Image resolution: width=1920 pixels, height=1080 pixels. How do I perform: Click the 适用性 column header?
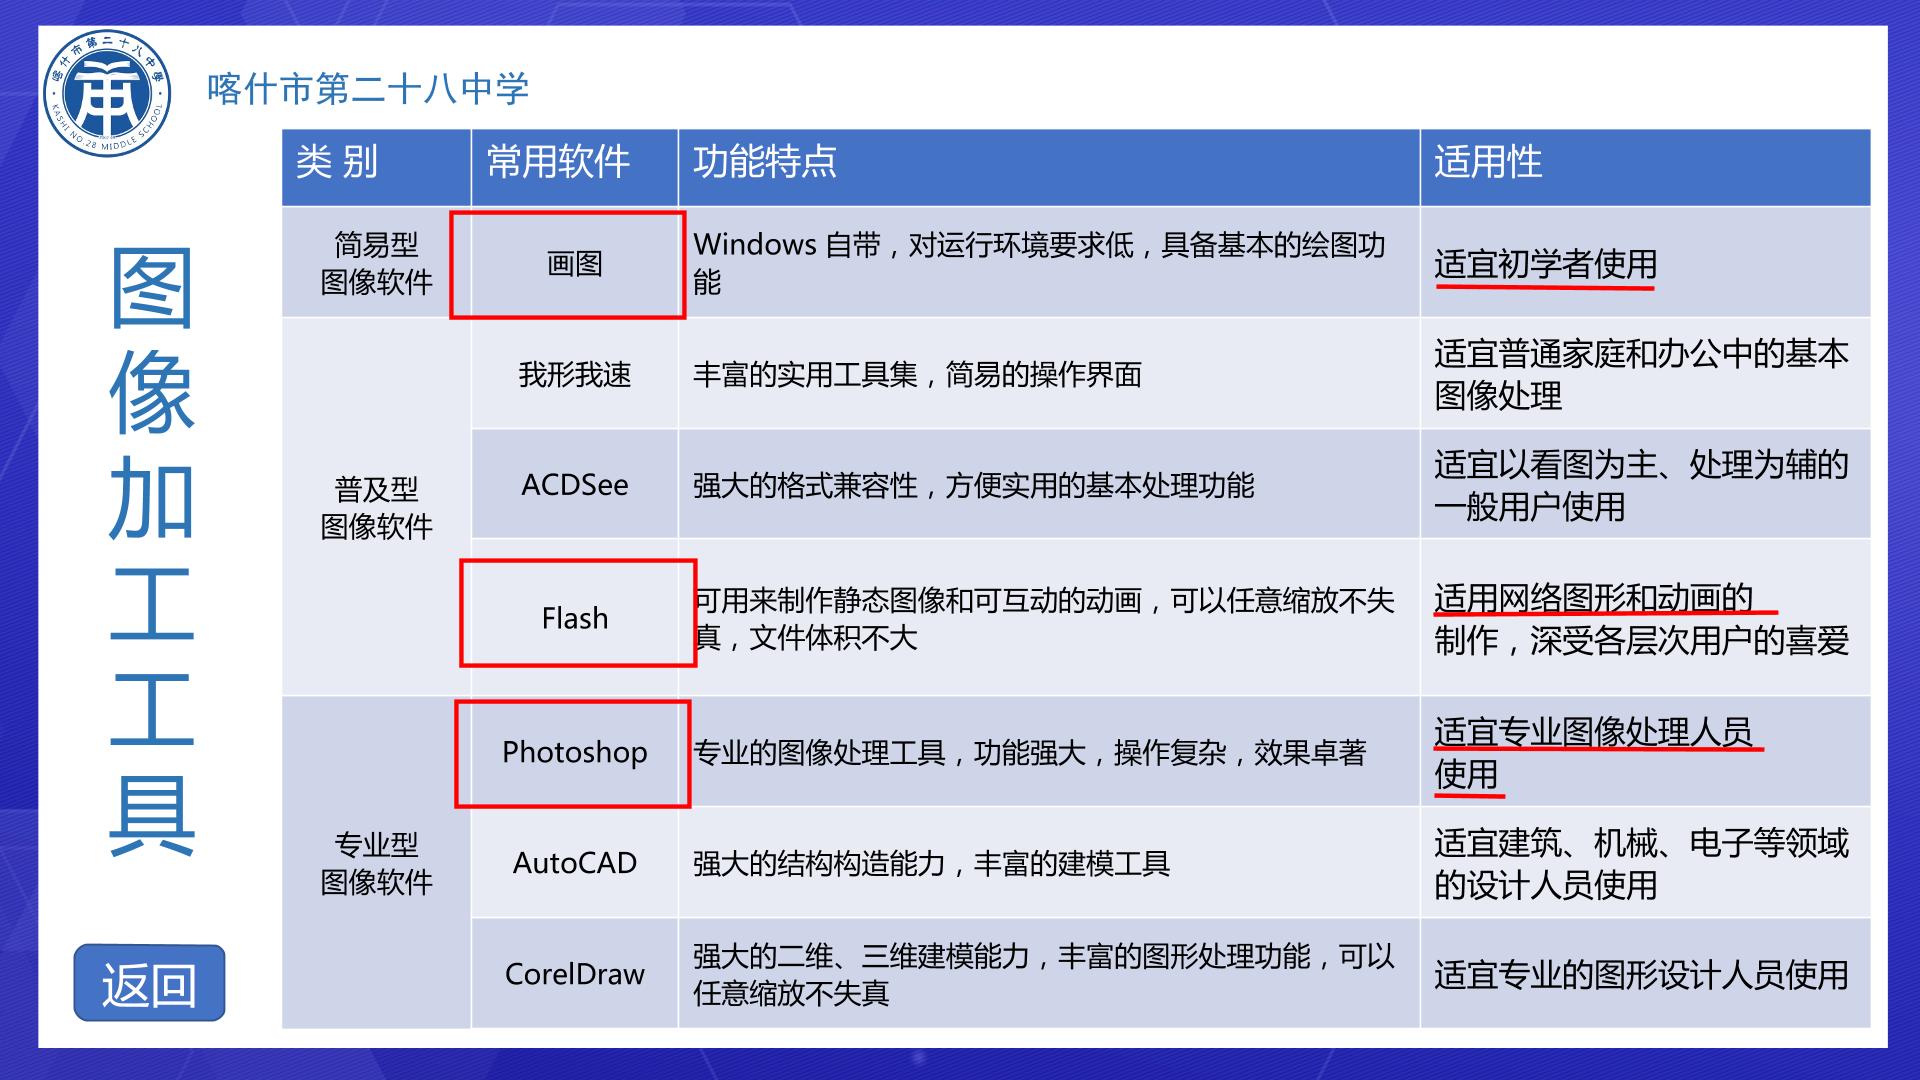tap(1645, 167)
